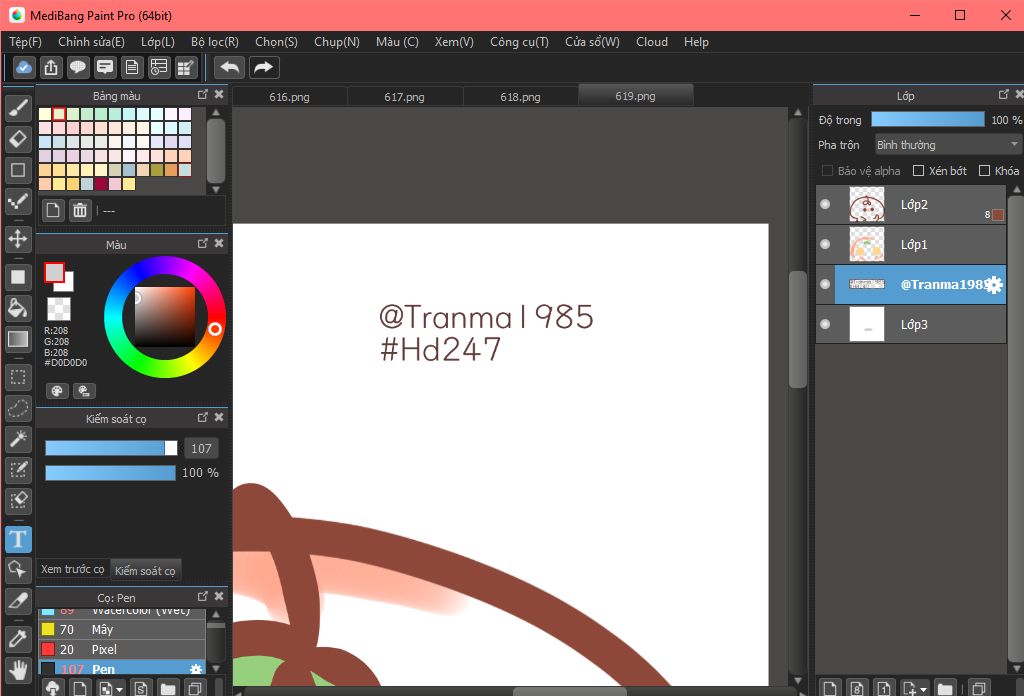
Task: Undock the Kiểm soát cọ panel
Action: [x=202, y=417]
